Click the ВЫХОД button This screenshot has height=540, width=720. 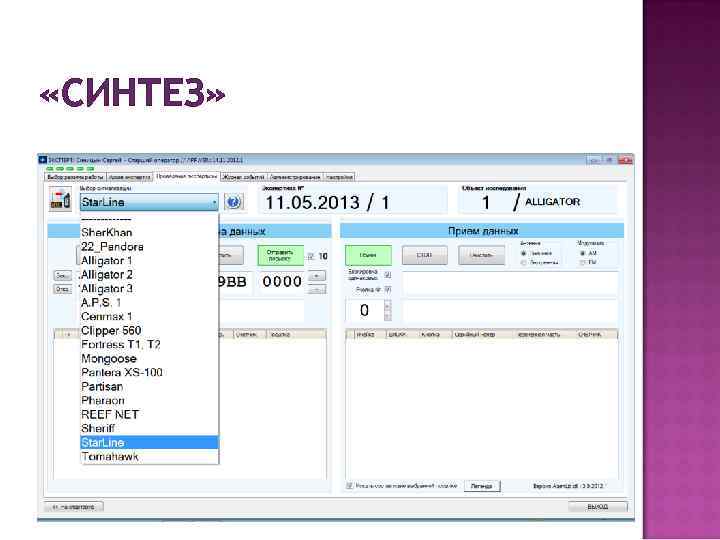tap(597, 506)
